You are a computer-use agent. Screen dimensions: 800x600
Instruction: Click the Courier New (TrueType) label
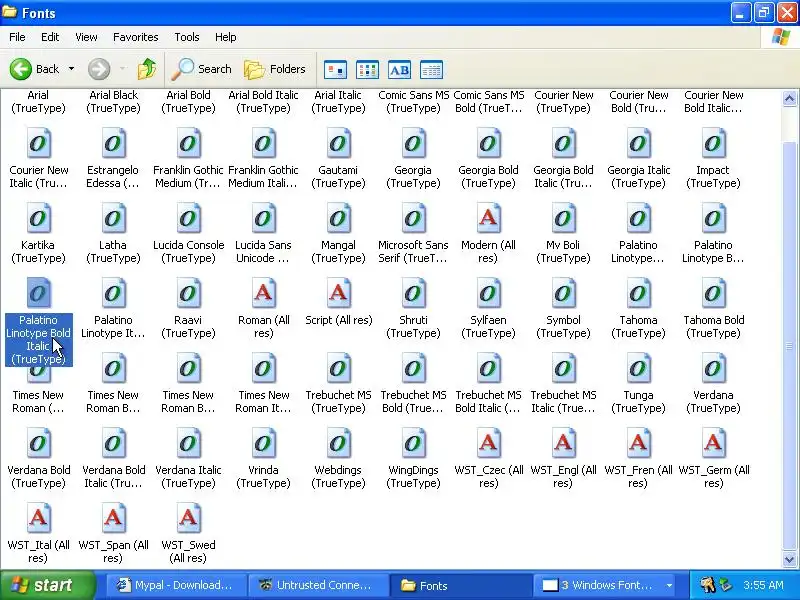[x=563, y=102]
